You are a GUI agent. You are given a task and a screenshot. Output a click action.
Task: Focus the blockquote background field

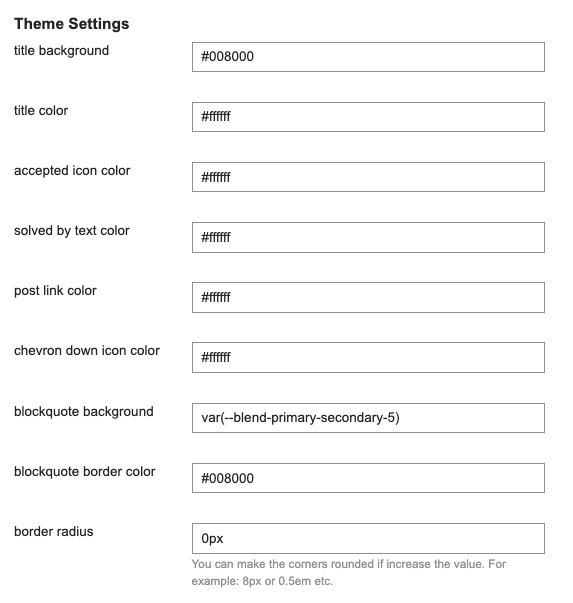pyautogui.click(x=368, y=418)
